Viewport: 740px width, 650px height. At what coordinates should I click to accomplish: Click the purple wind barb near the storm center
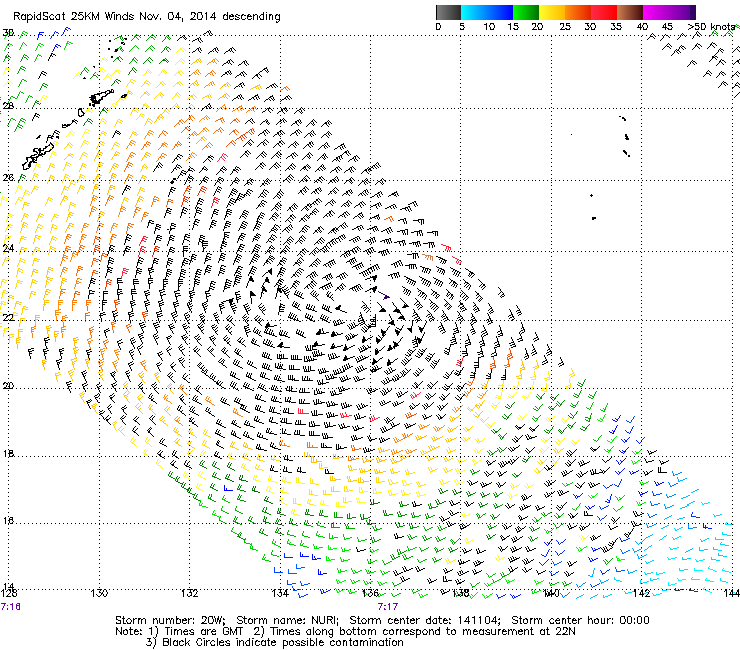[383, 295]
